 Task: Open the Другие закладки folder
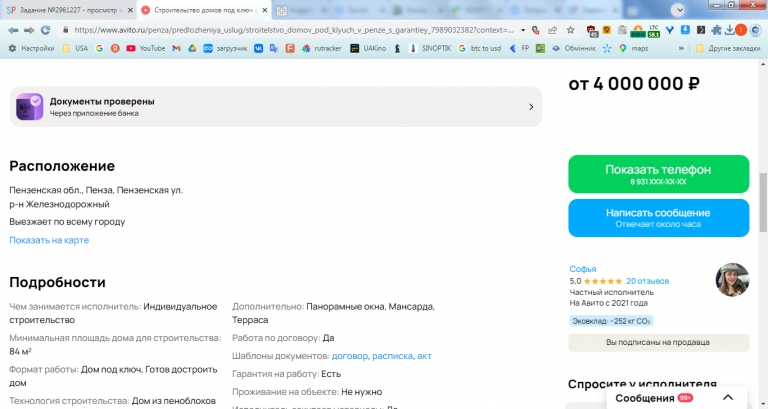(728, 48)
